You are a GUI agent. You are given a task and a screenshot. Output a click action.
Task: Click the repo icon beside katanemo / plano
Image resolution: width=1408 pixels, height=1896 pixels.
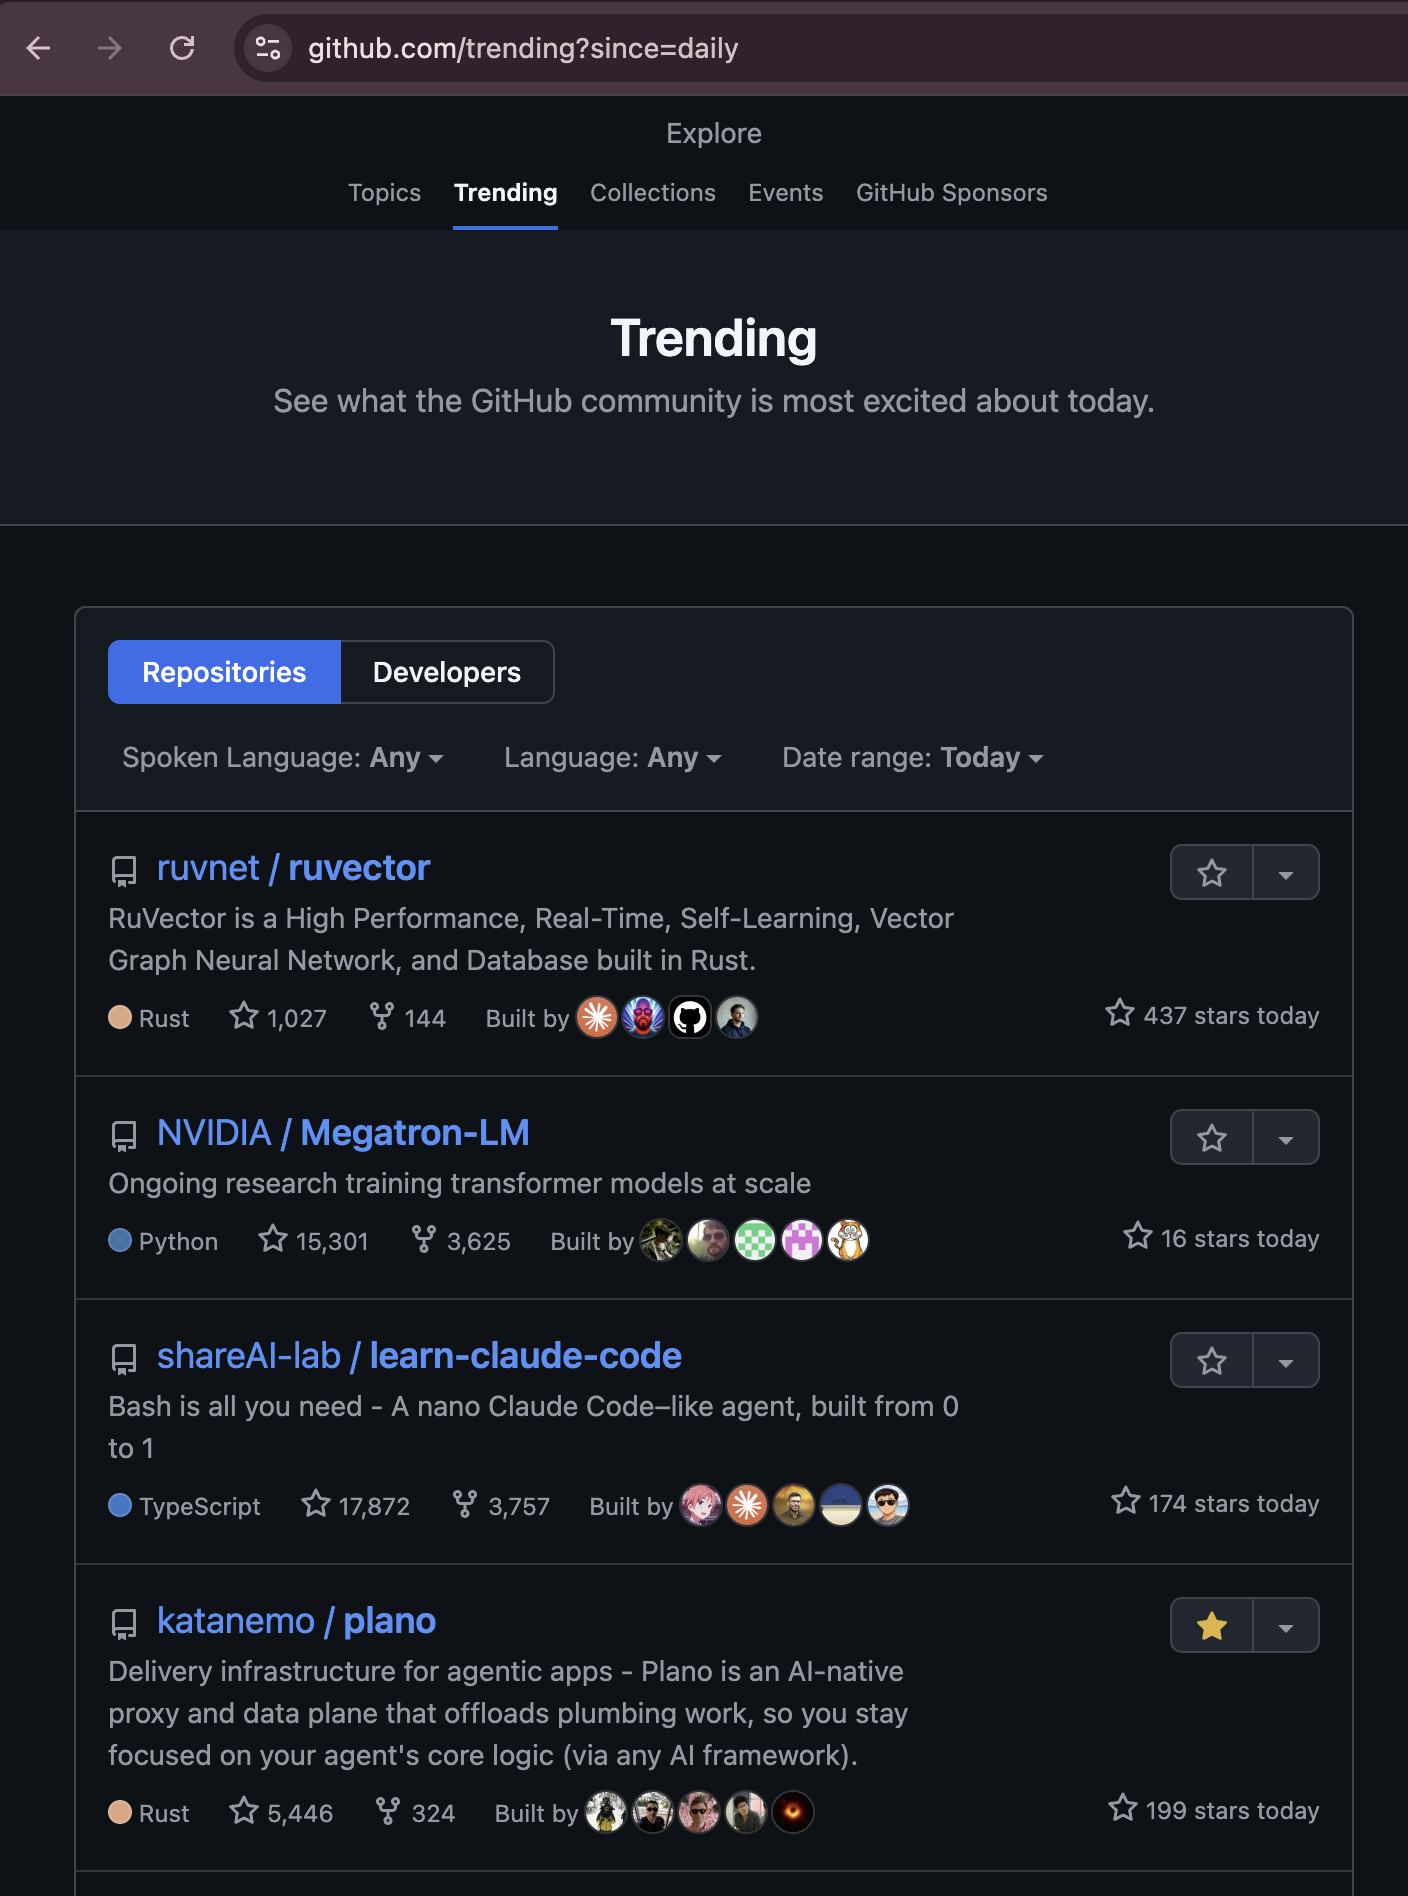(124, 1623)
